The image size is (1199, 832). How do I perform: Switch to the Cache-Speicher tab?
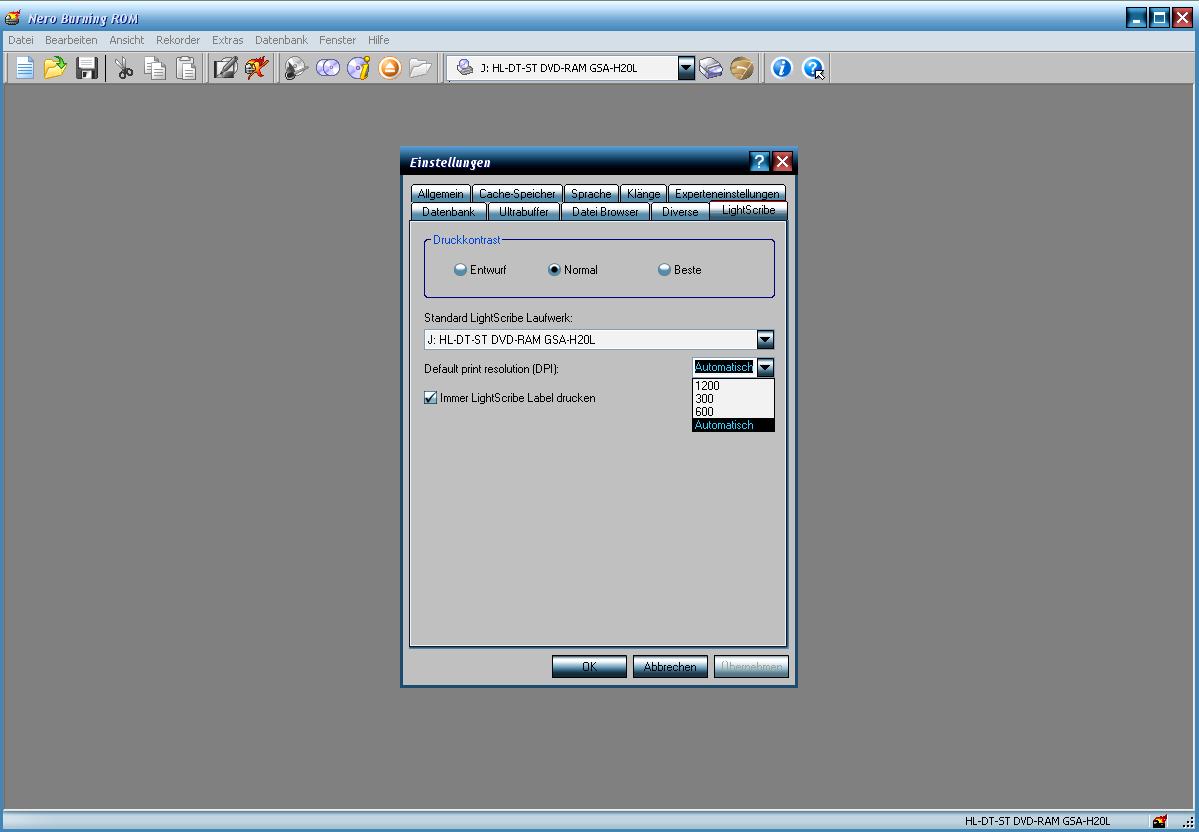(x=518, y=193)
